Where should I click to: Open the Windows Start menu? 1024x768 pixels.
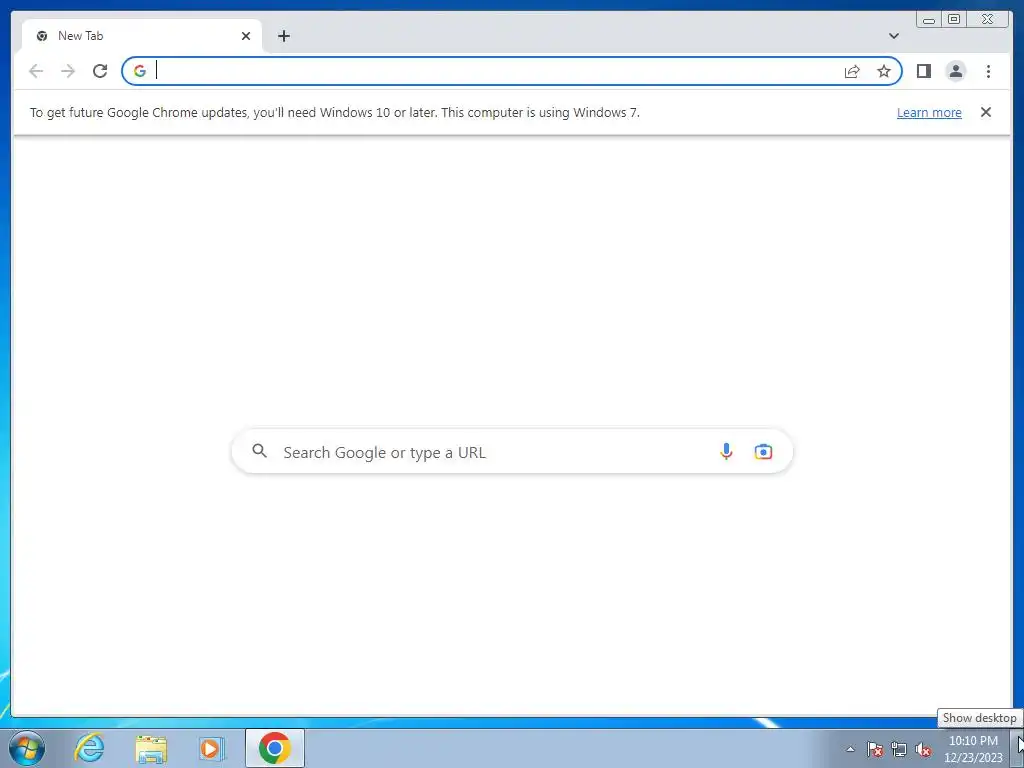[27, 748]
